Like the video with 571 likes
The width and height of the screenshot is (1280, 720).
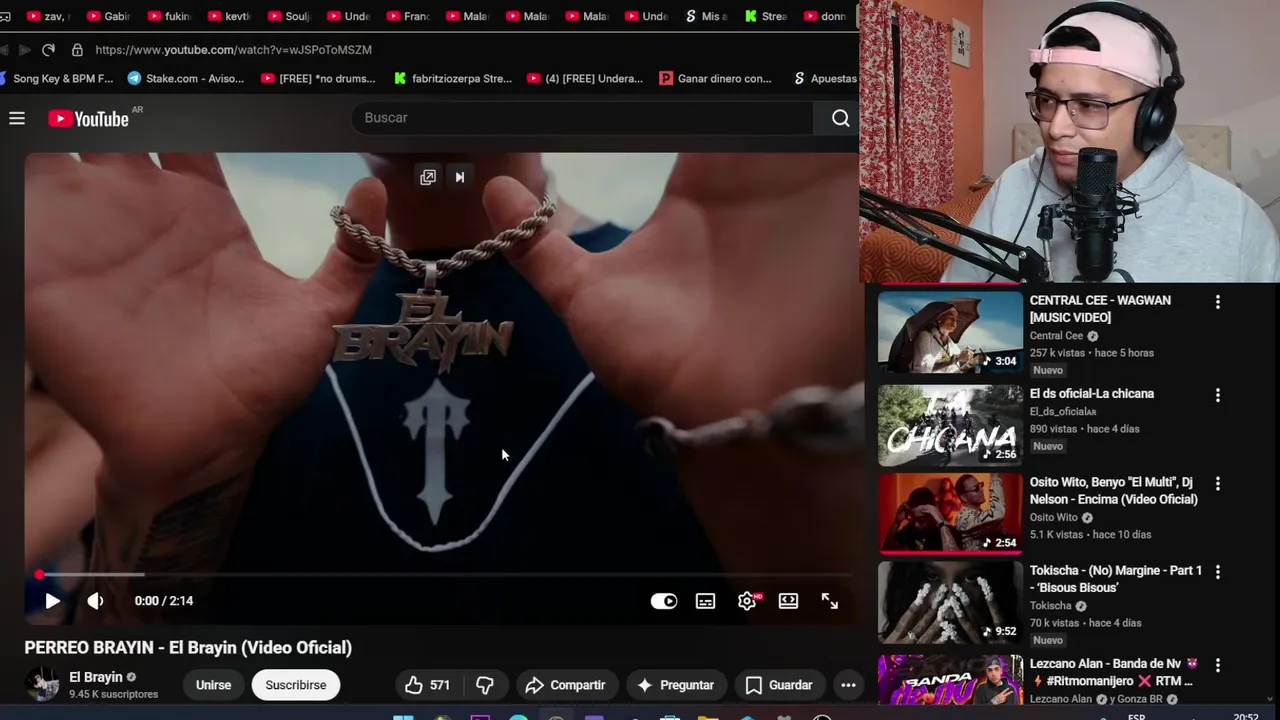point(427,685)
